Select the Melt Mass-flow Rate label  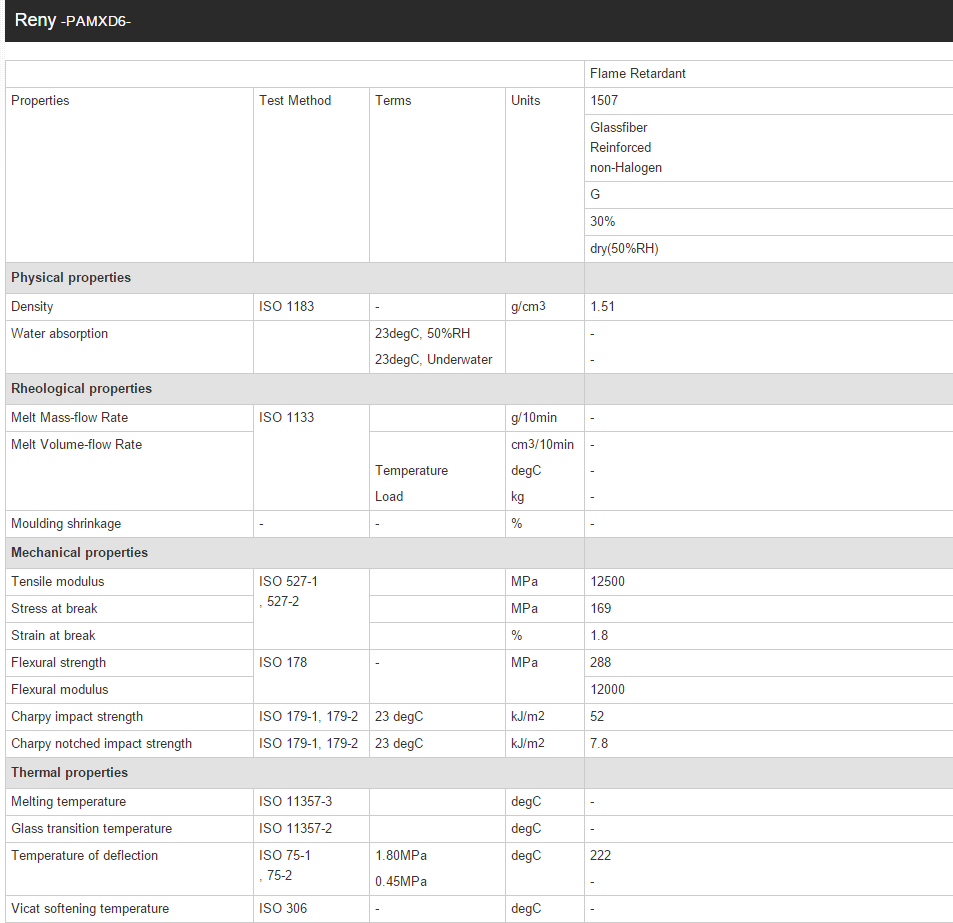69,417
